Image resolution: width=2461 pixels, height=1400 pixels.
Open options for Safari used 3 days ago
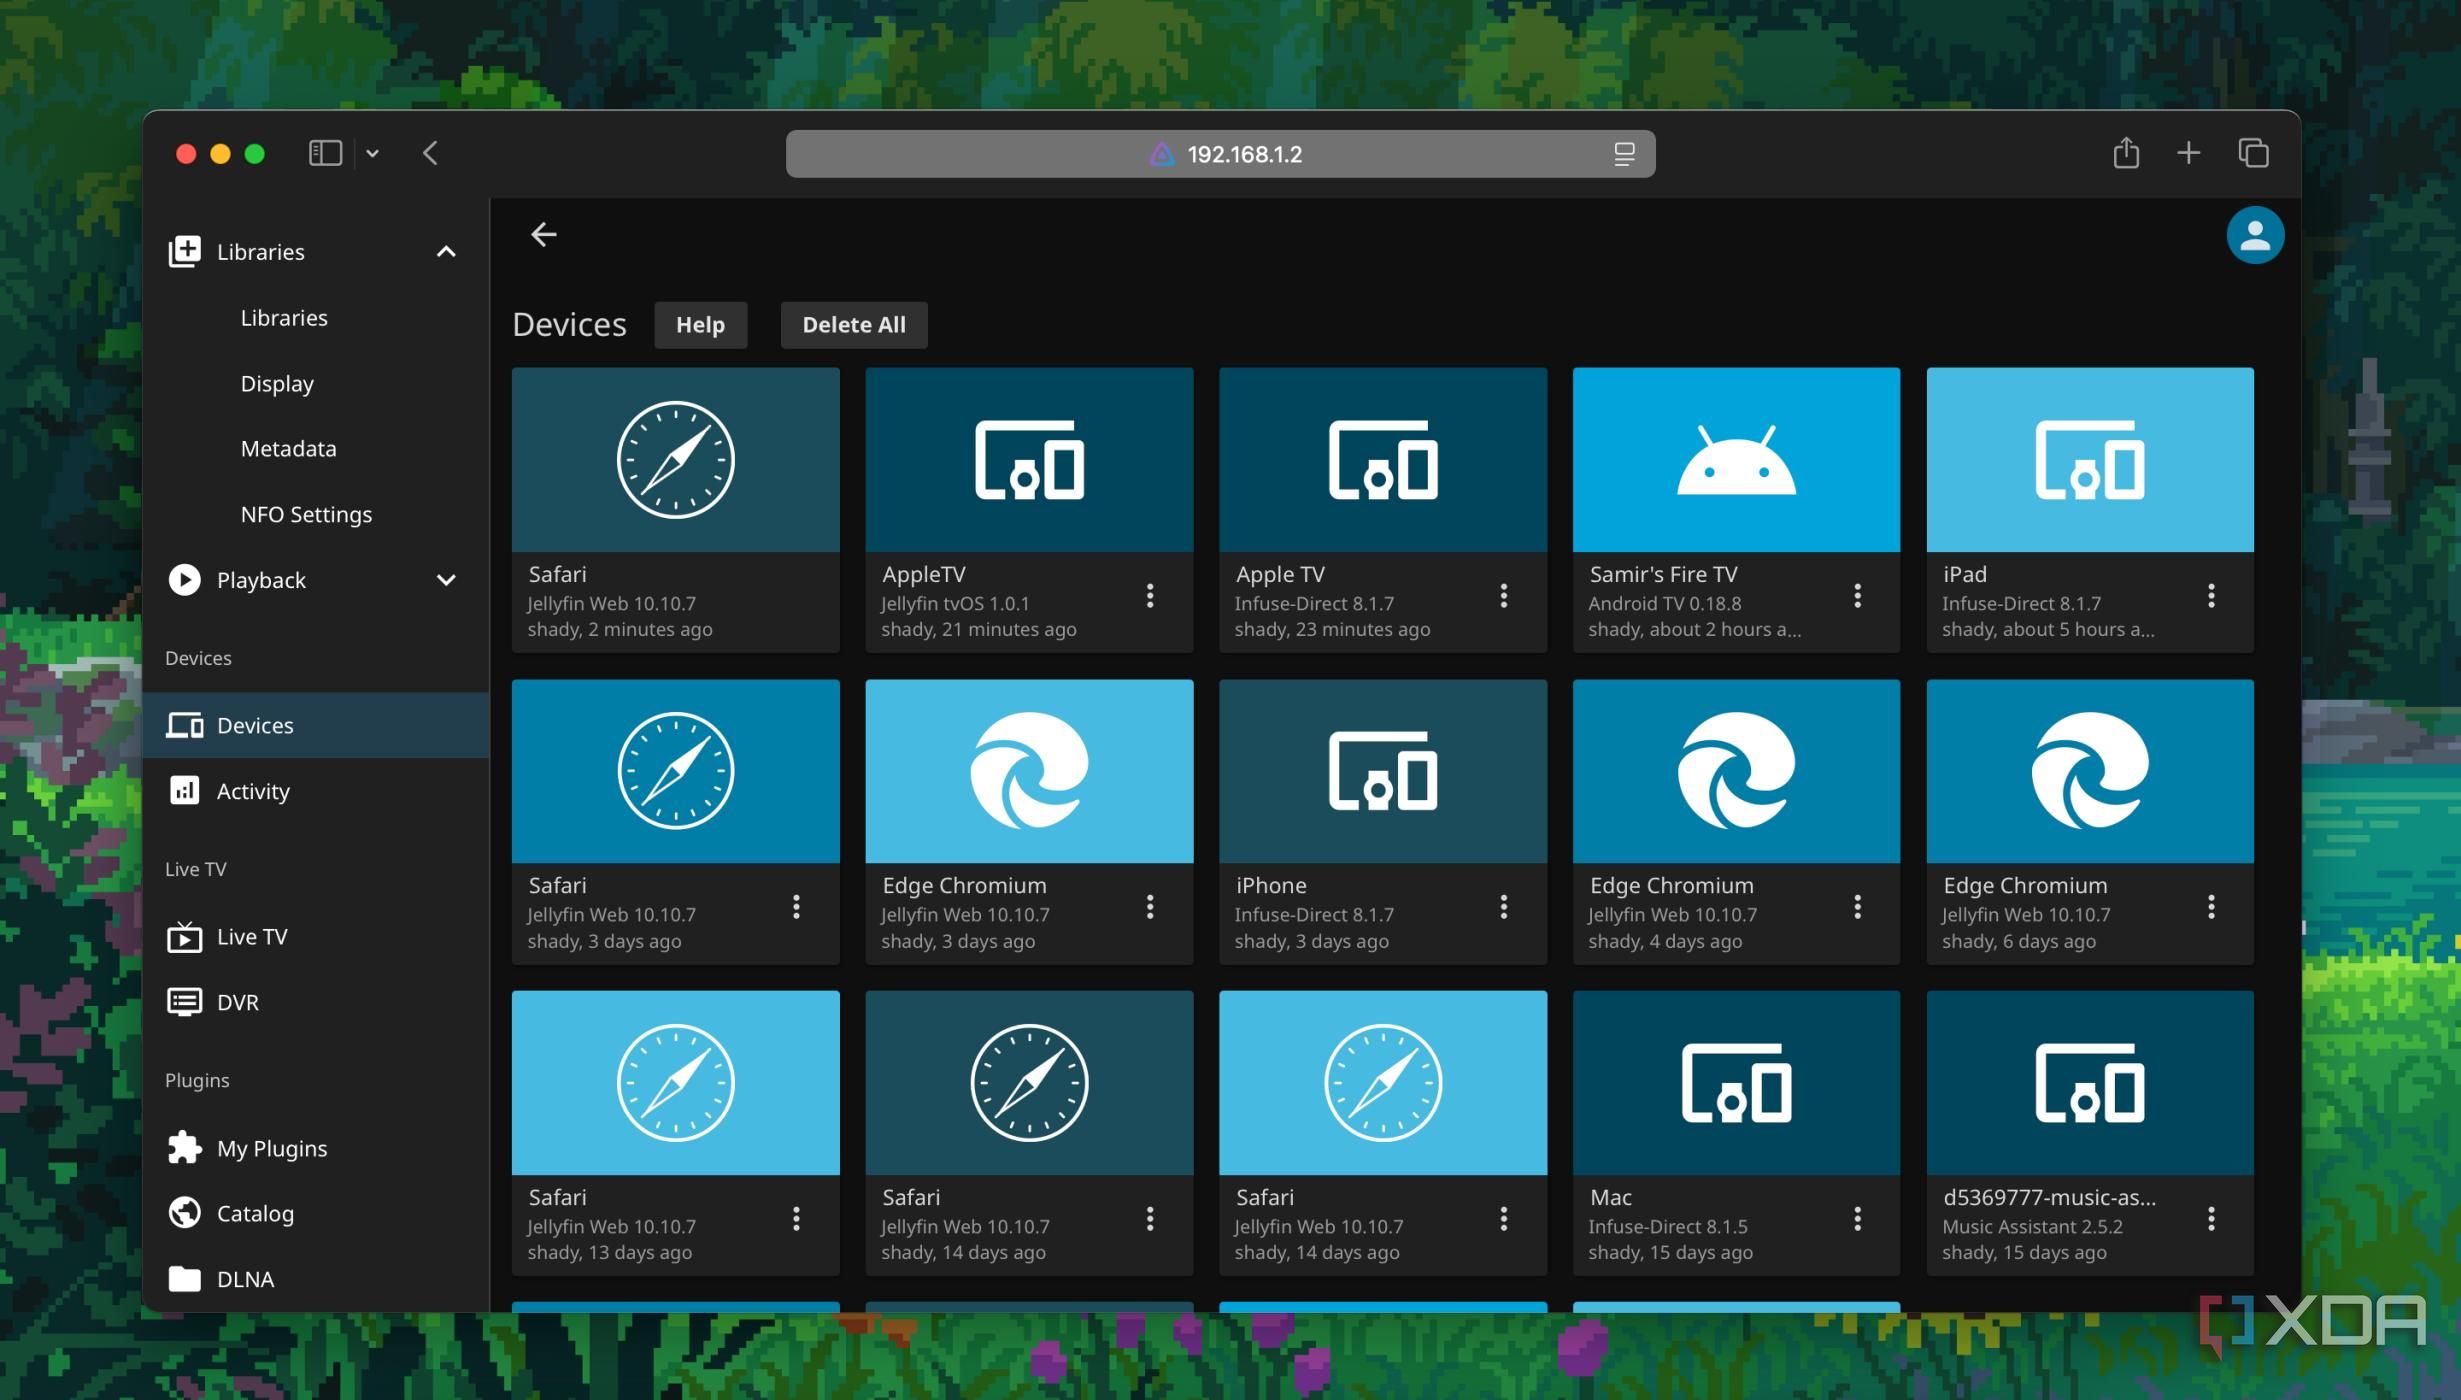[796, 907]
